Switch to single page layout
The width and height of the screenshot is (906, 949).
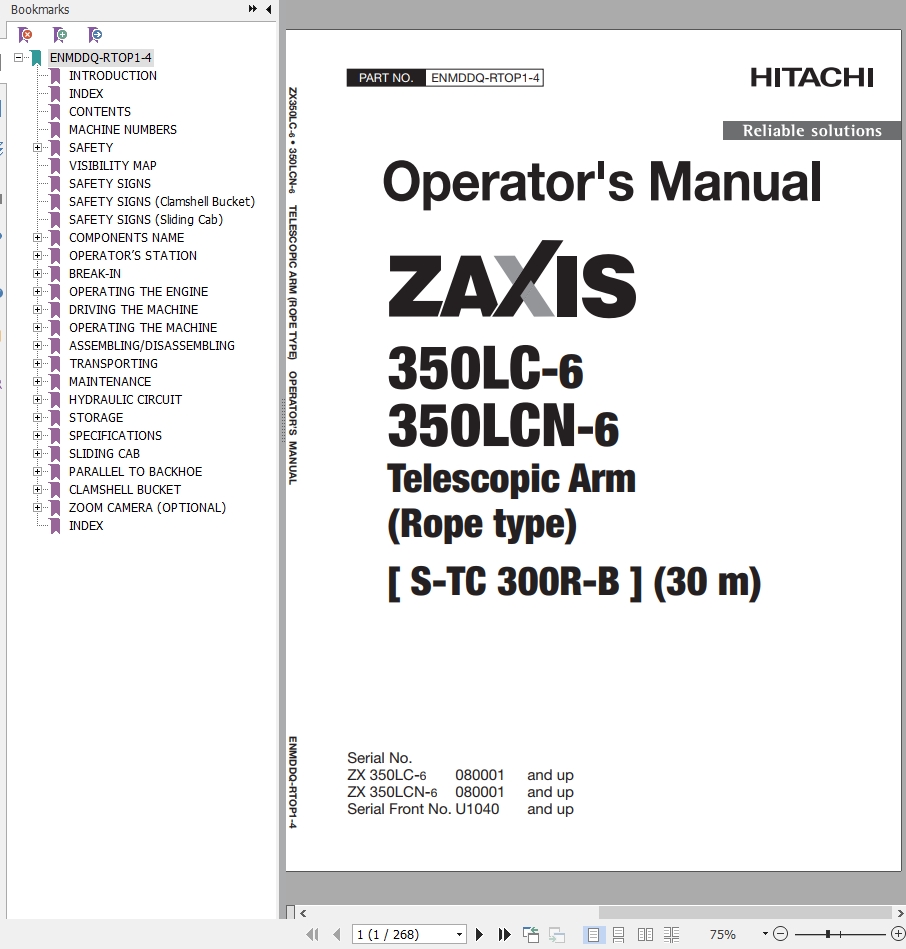[x=593, y=934]
